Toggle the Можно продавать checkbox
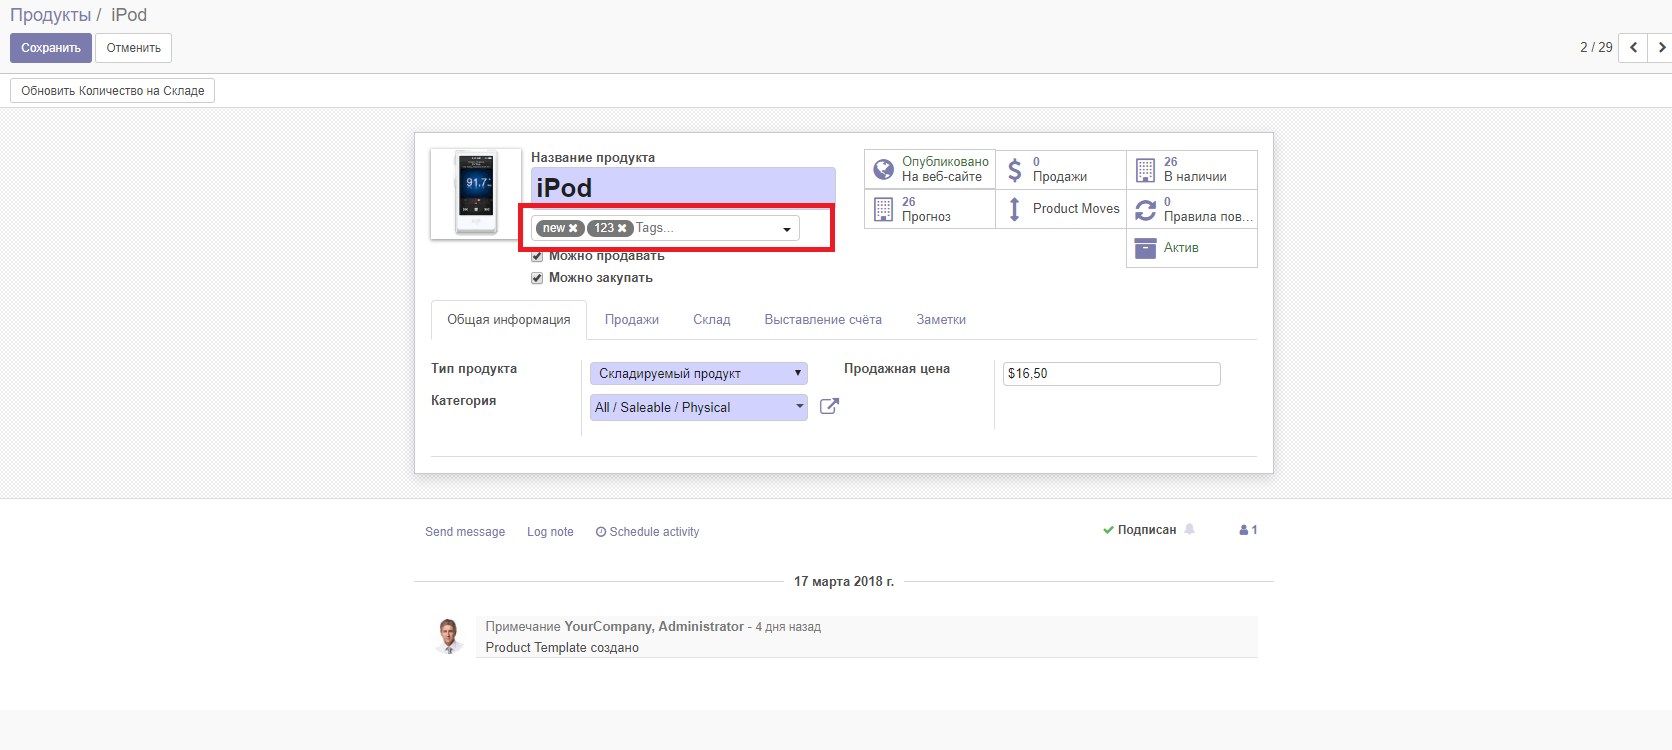This screenshot has height=750, width=1672. [x=537, y=256]
